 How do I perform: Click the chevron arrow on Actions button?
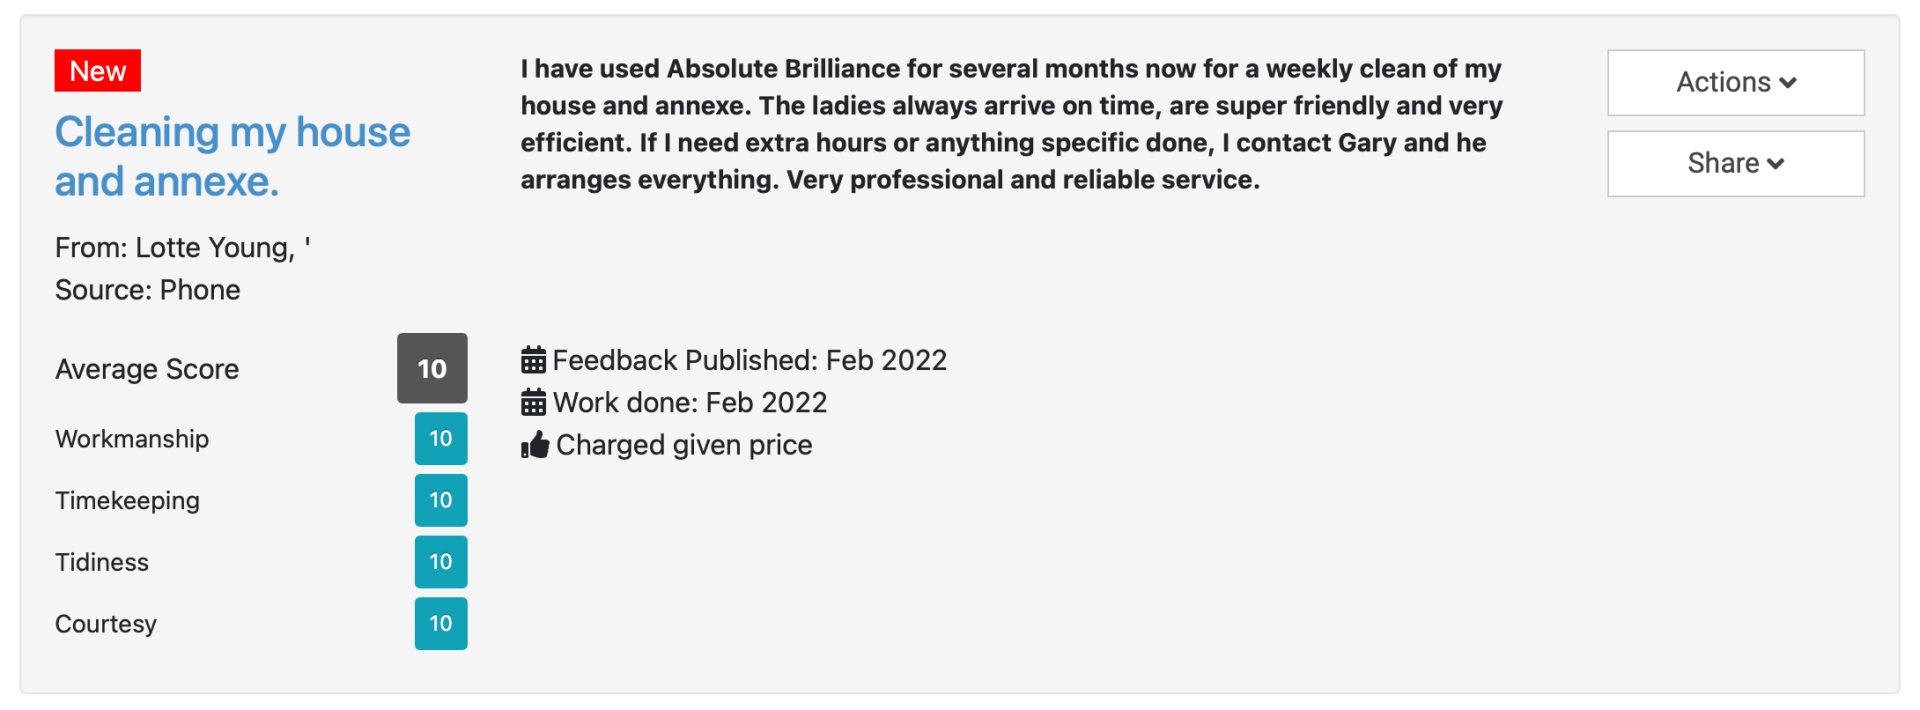pos(1789,83)
